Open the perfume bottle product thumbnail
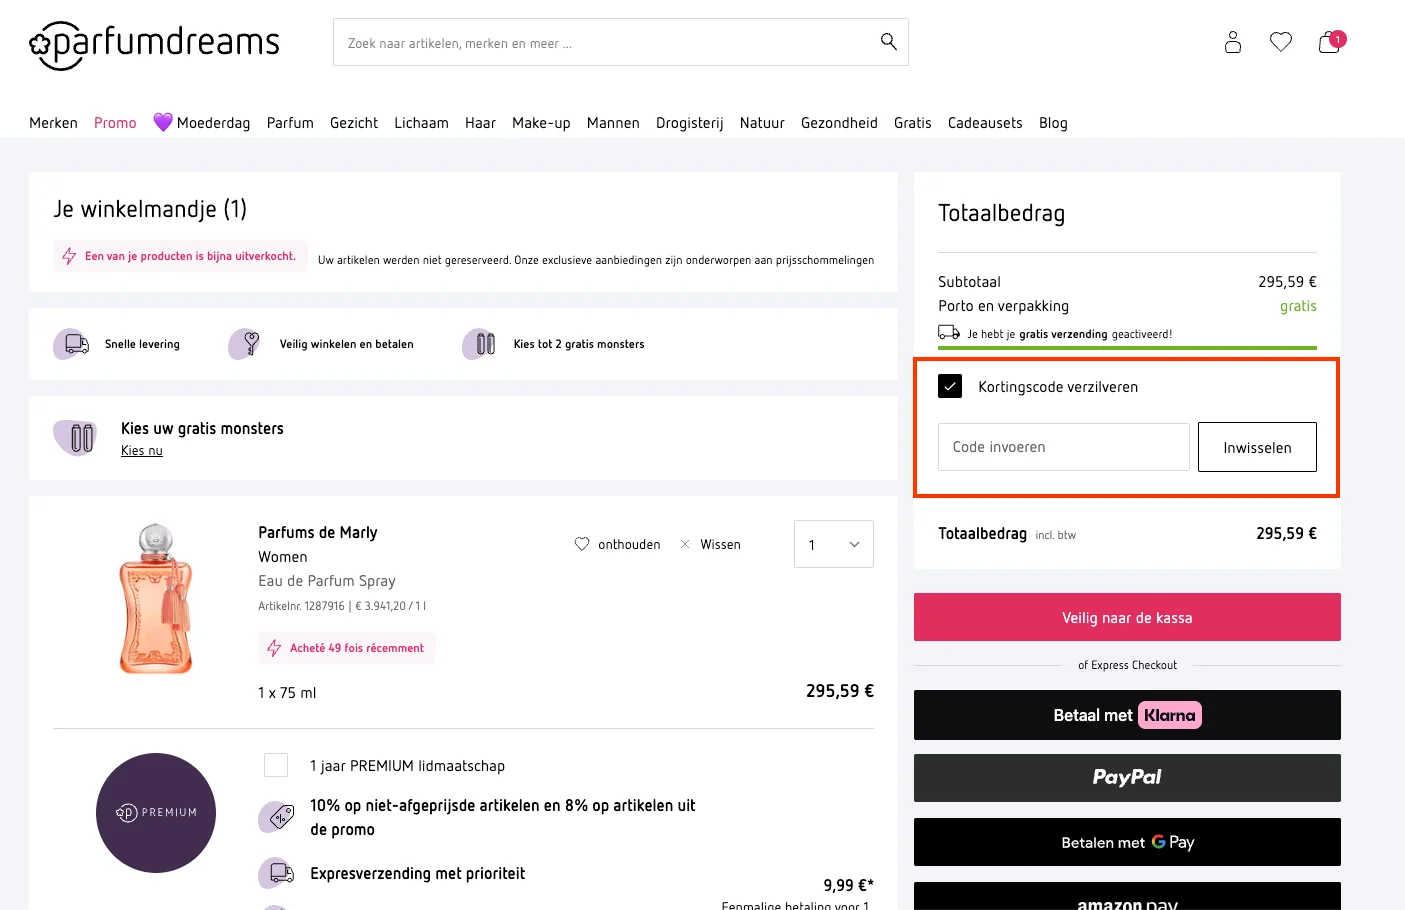Viewport: 1405px width, 910px height. point(156,599)
